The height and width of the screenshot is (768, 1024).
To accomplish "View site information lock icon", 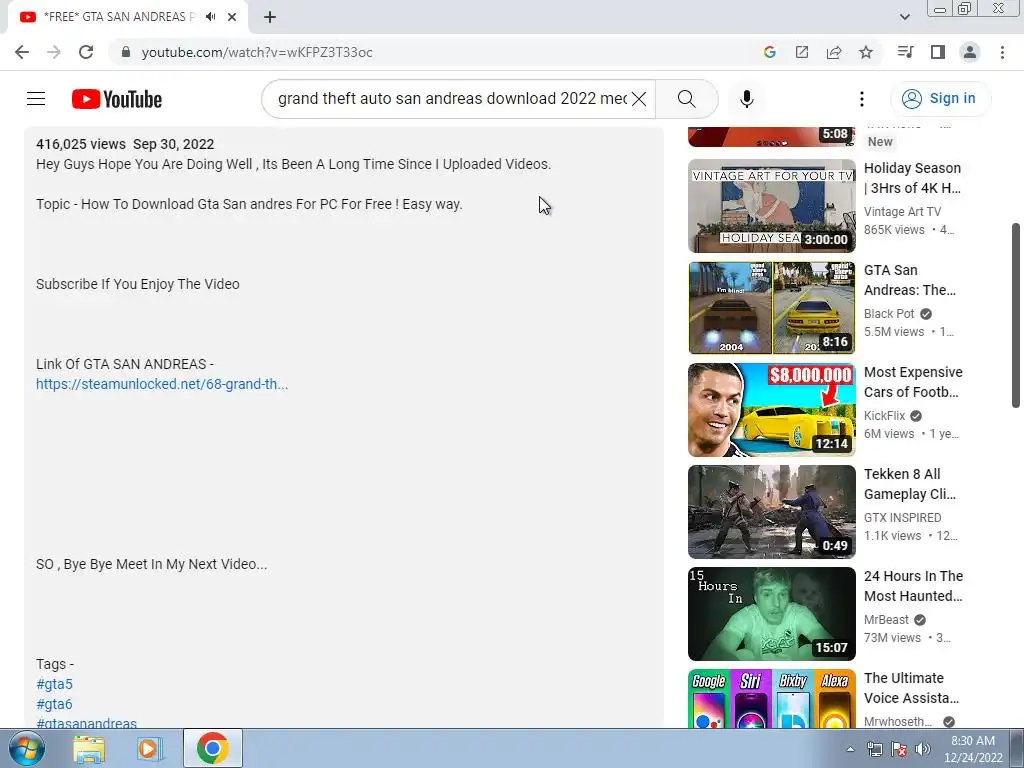I will (126, 52).
